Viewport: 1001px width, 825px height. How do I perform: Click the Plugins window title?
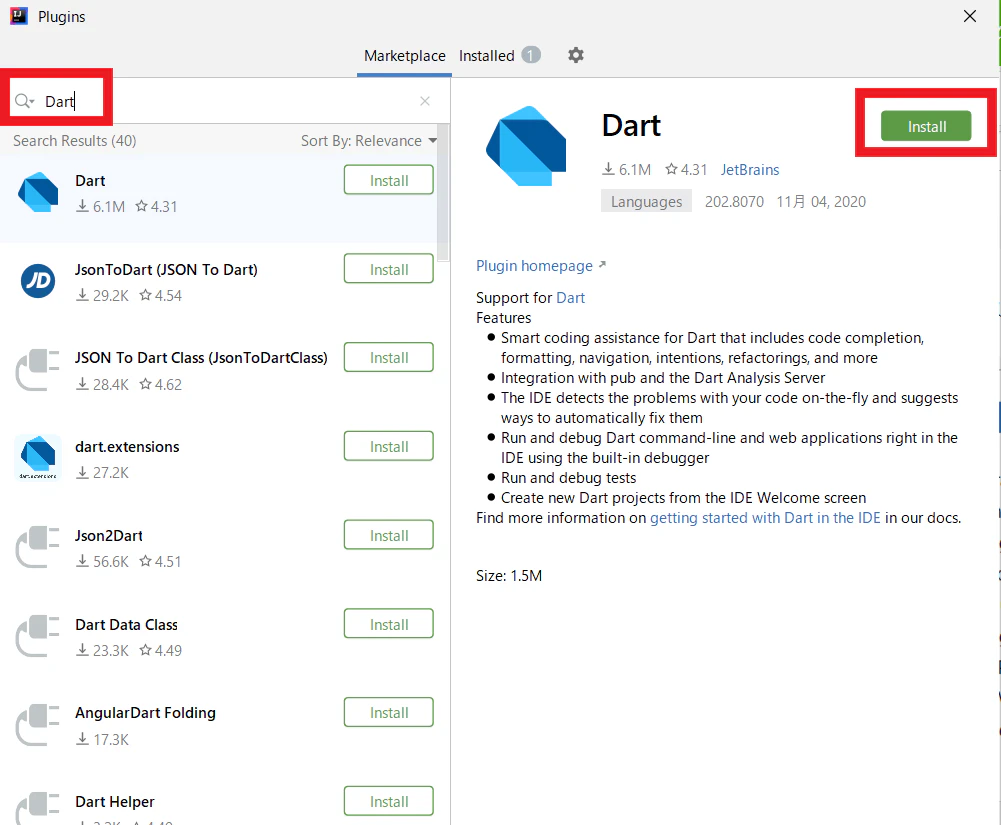click(61, 17)
